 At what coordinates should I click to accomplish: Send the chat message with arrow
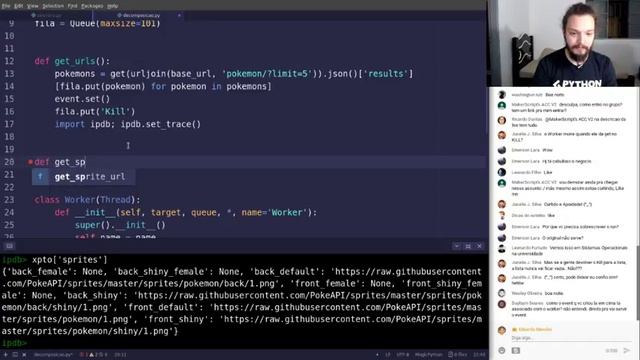coord(627,351)
